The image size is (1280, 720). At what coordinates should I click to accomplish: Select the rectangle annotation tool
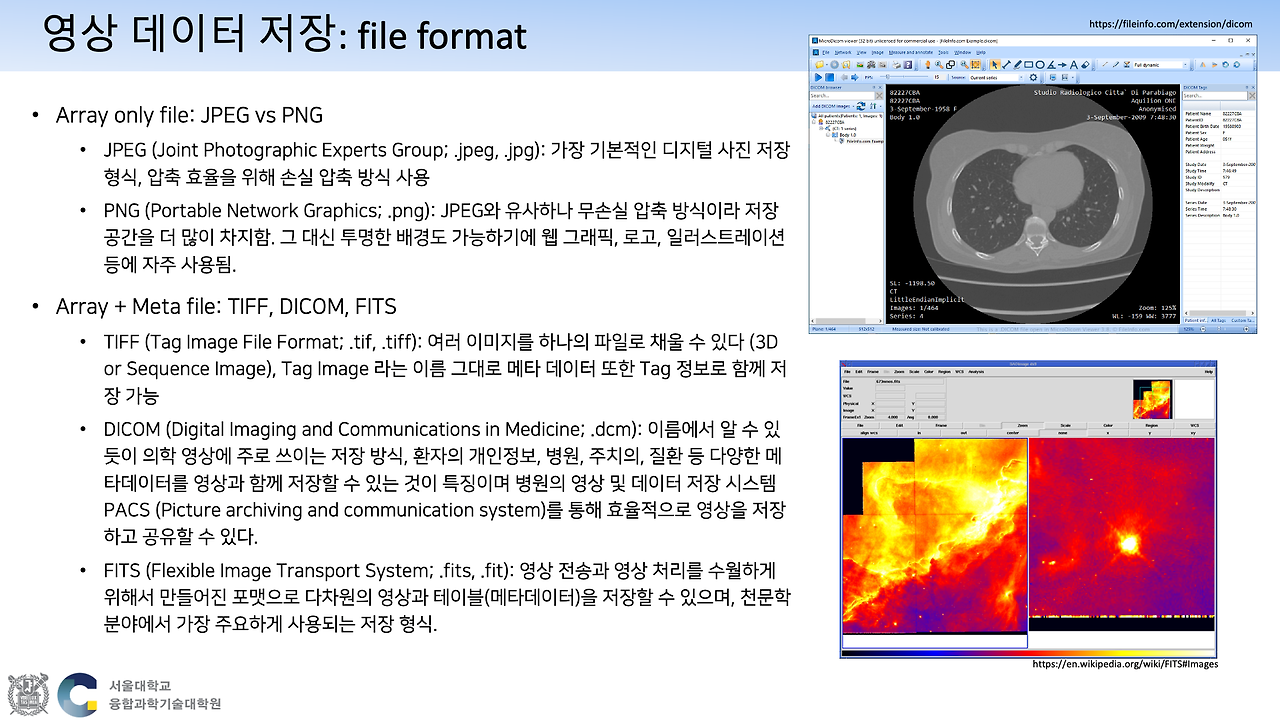click(1029, 64)
